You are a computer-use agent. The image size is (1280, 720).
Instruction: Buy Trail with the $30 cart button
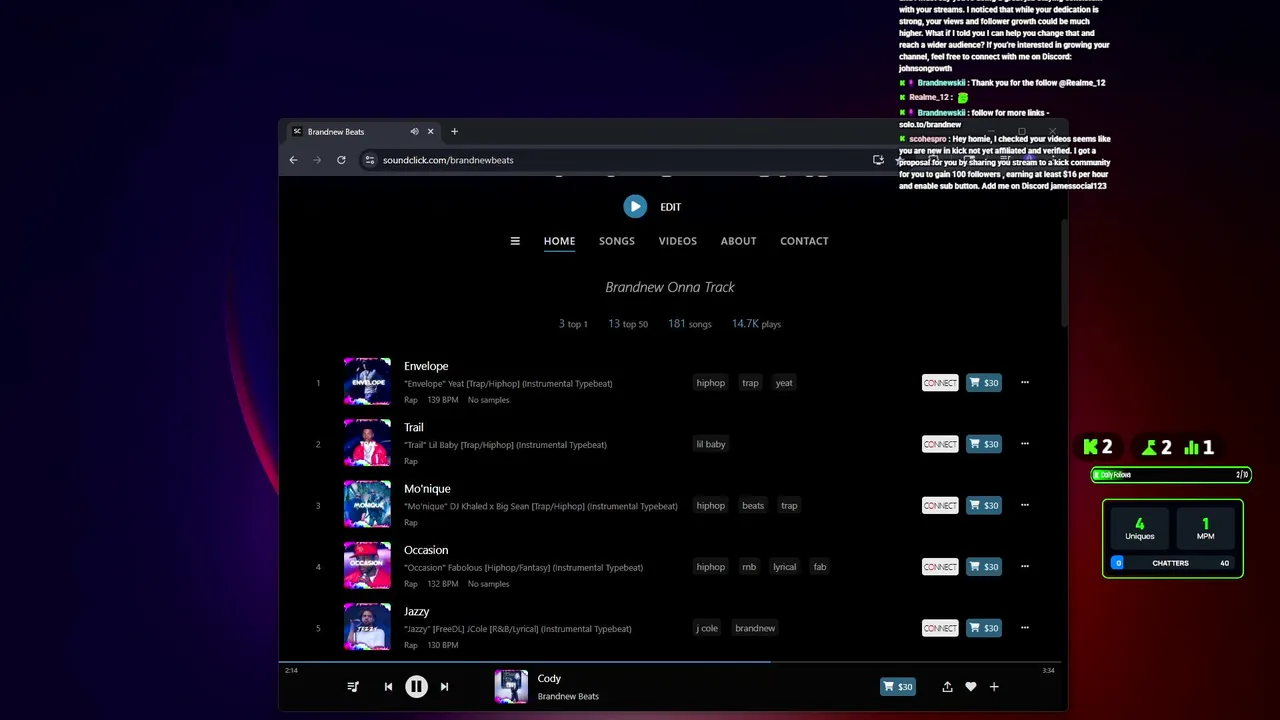coord(984,444)
